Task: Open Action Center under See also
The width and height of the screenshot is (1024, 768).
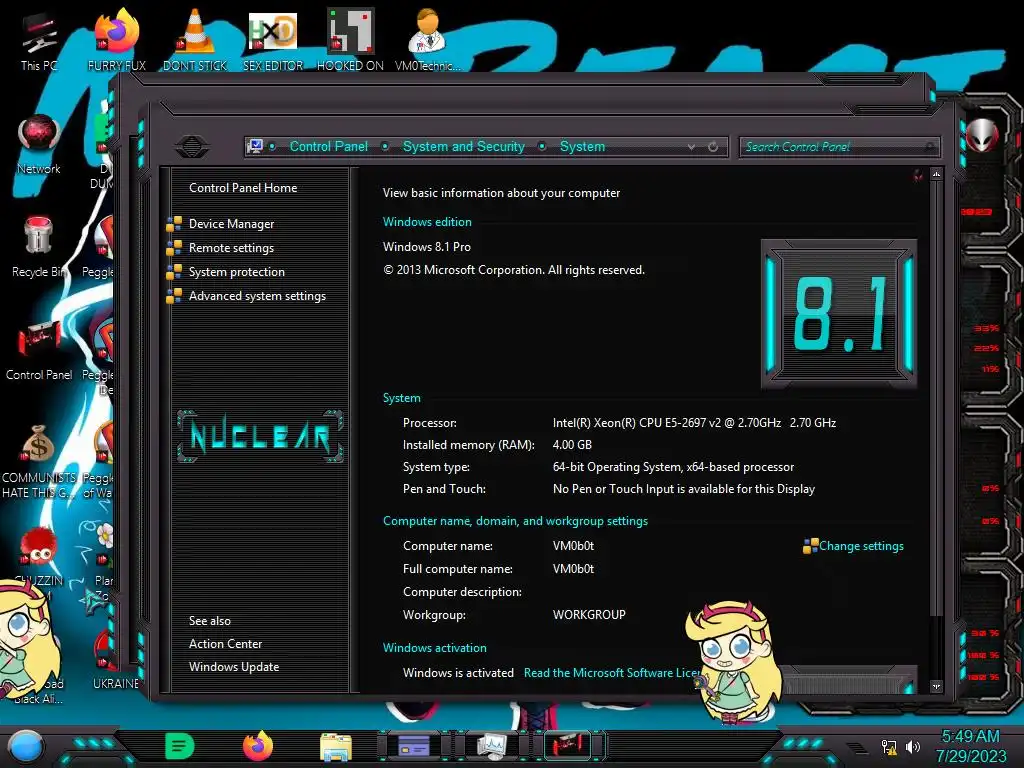Action: pos(225,644)
